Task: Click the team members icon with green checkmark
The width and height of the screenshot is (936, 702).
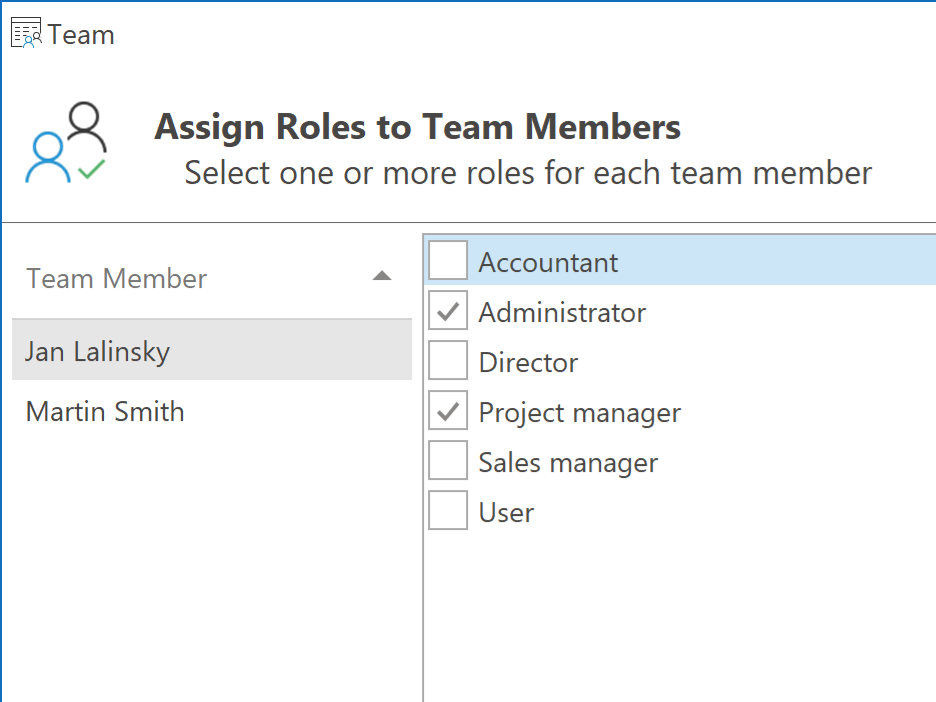Action: click(66, 142)
